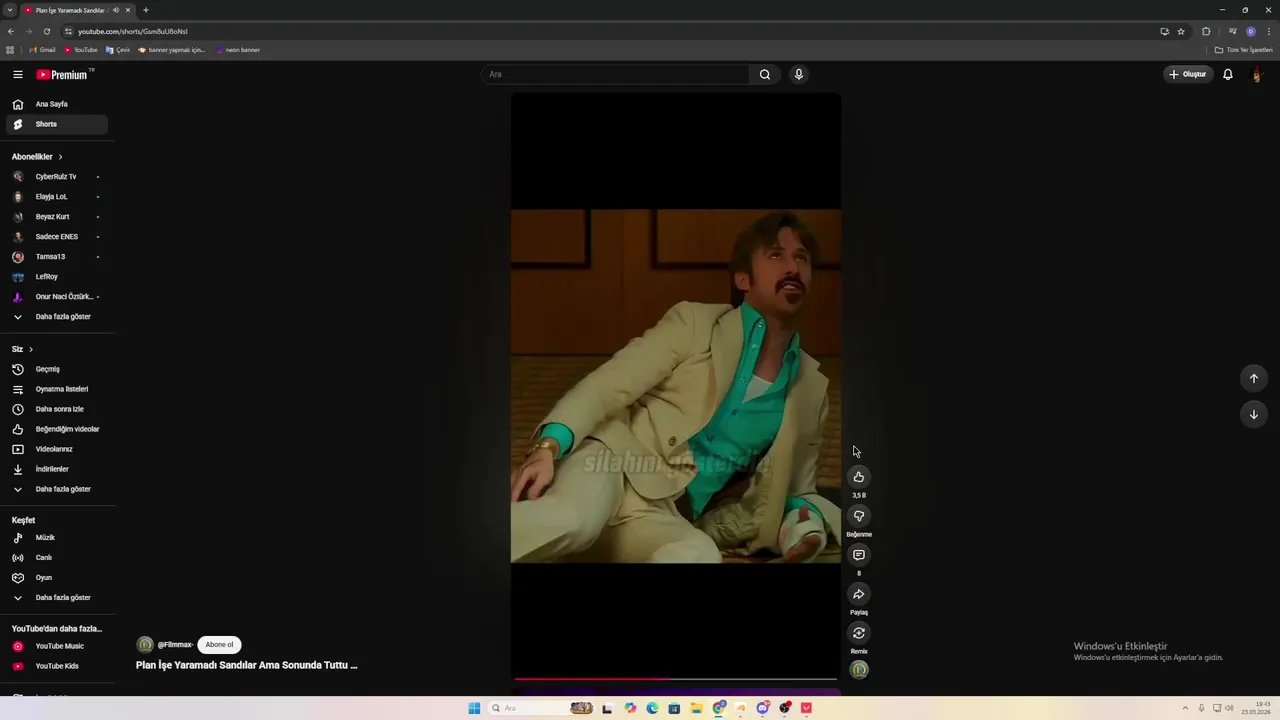Expand Daha fazla göster under Keşfet

point(57,598)
